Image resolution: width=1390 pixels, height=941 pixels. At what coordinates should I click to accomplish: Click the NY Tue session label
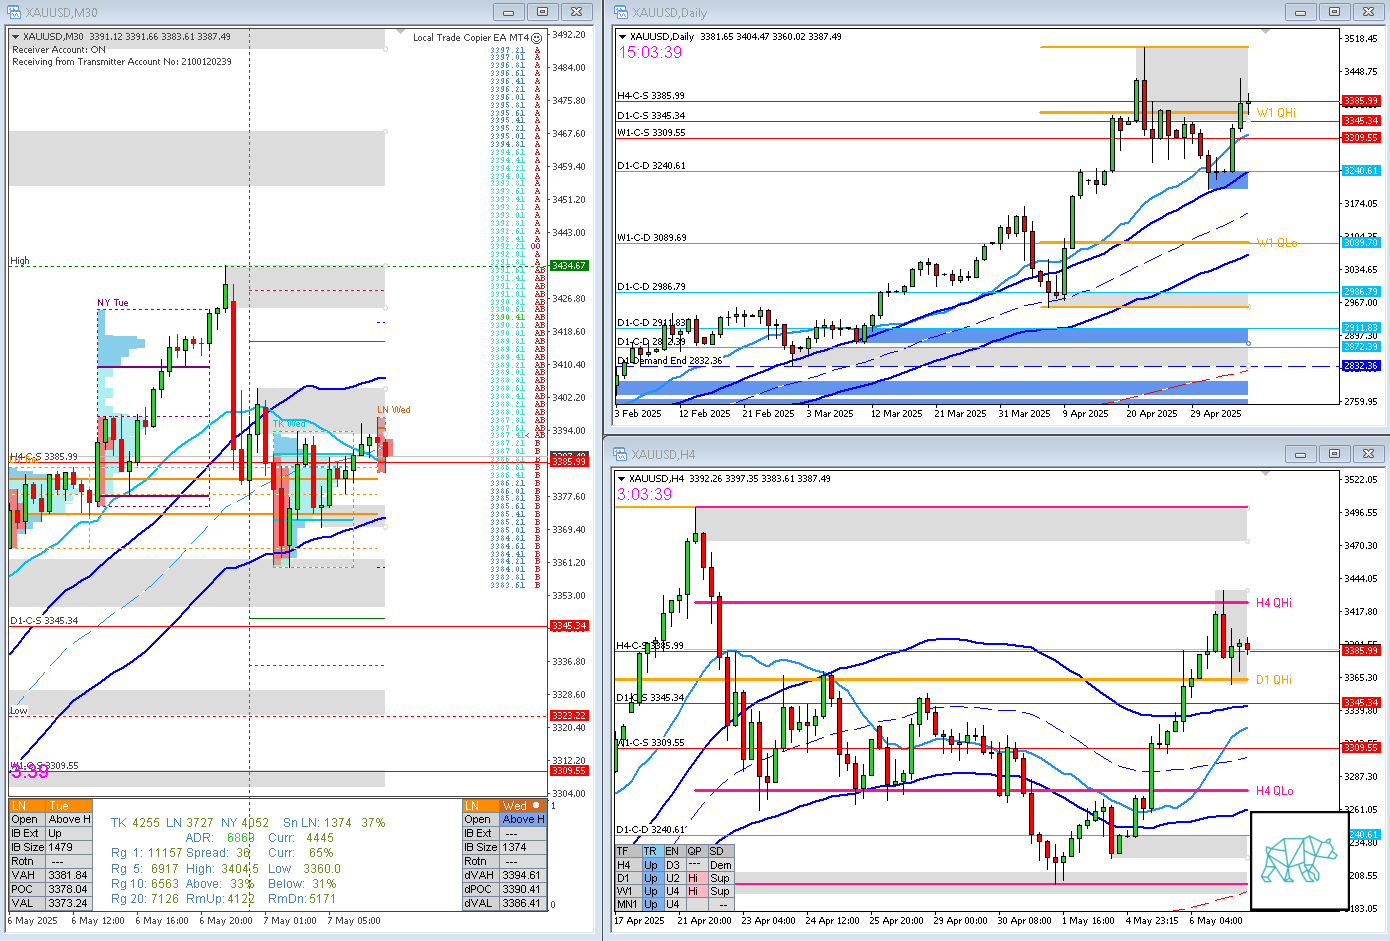[x=113, y=303]
